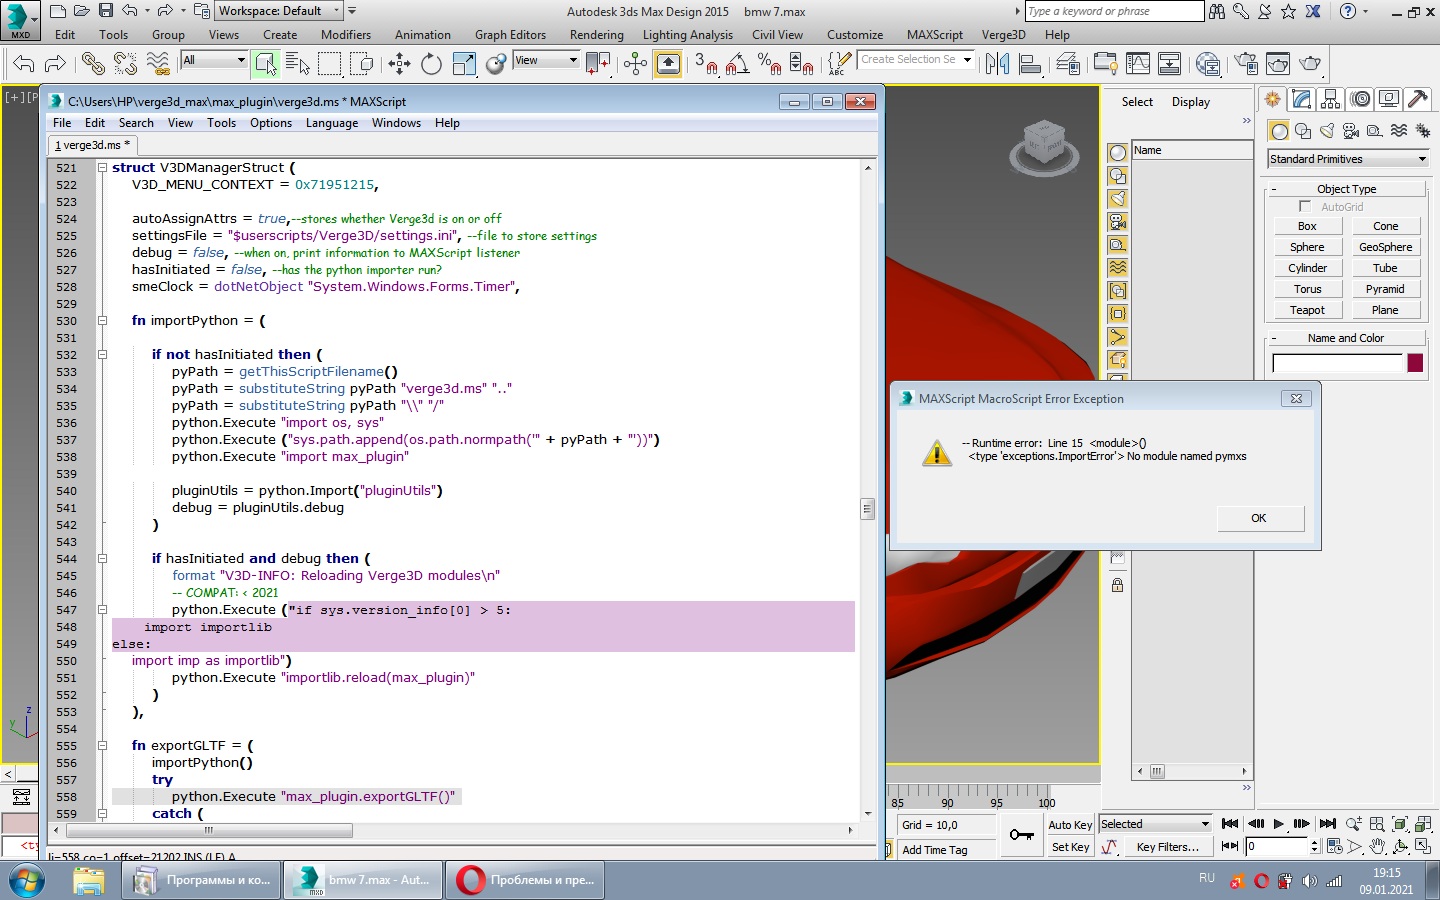Click the Pyramid button
Image resolution: width=1440 pixels, height=900 pixels.
pyautogui.click(x=1385, y=289)
